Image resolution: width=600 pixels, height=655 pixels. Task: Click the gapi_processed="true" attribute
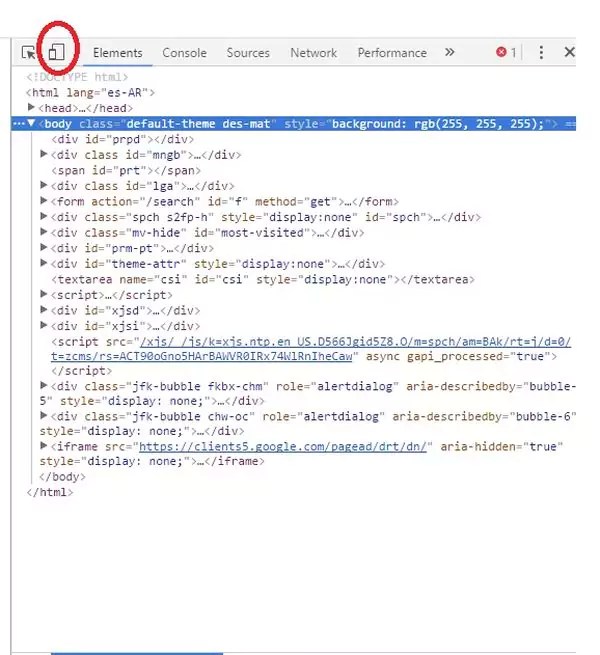click(x=478, y=356)
